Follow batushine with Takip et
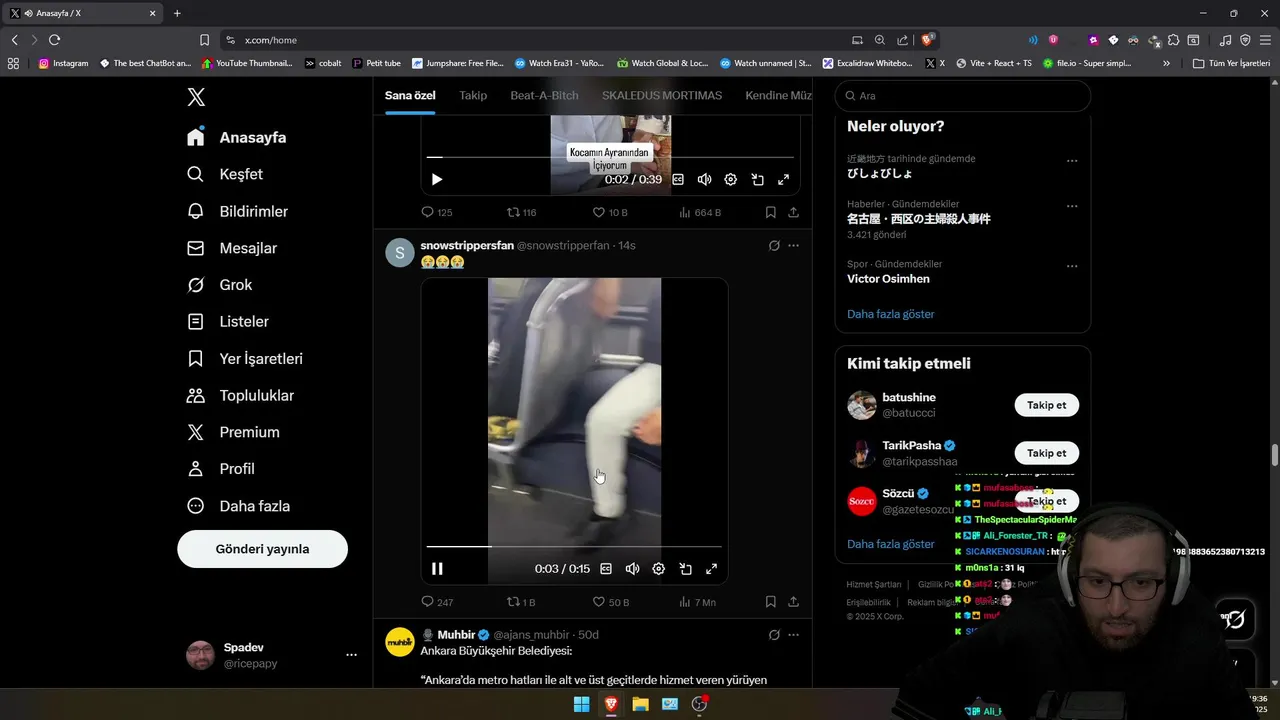Viewport: 1280px width, 720px height. [1047, 405]
